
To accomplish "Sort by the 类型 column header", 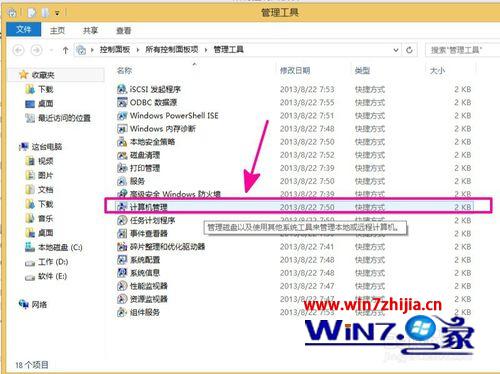I will (362, 70).
